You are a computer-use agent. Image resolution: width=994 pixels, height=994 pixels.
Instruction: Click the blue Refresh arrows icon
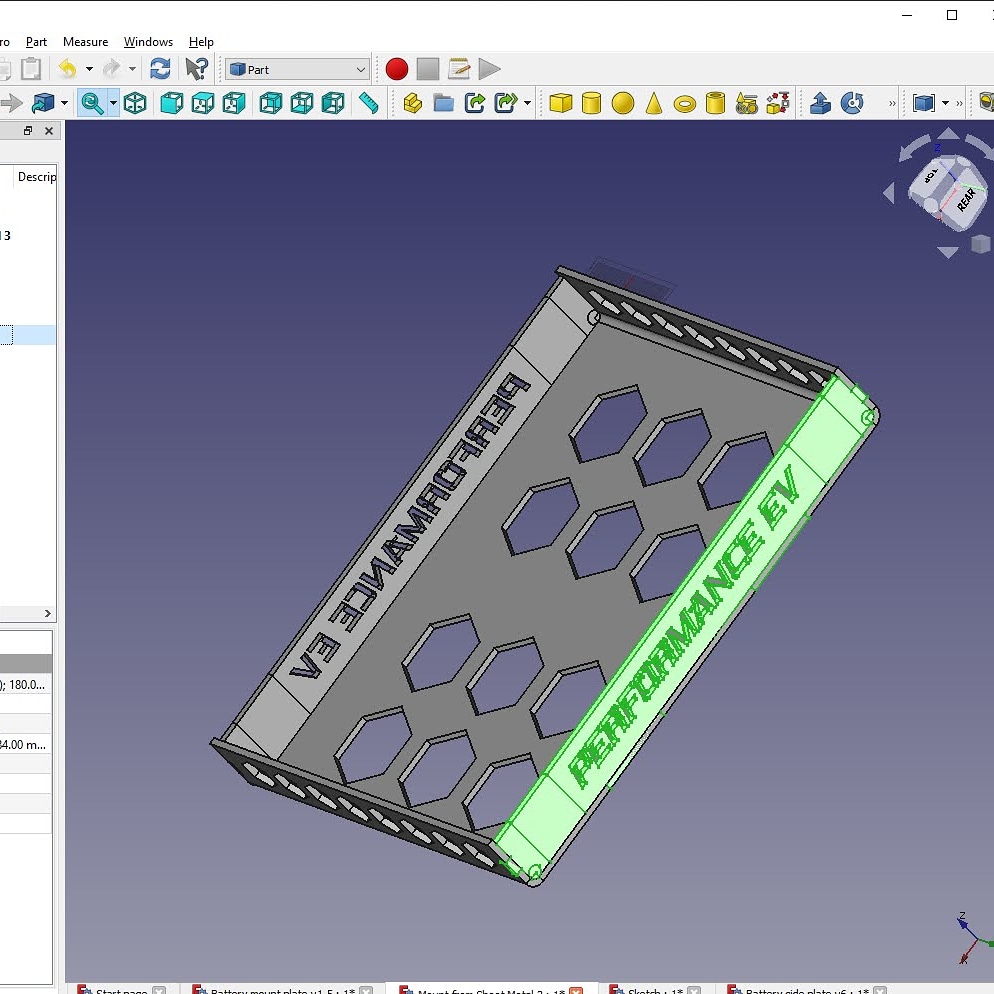[x=160, y=69]
